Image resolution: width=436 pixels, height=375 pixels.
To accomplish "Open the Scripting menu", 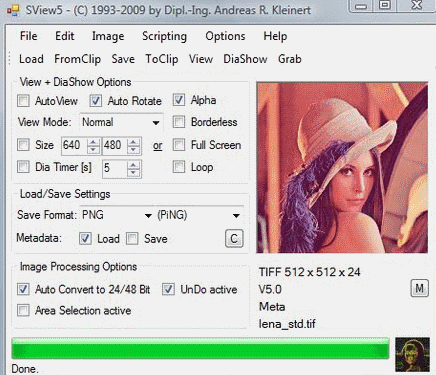I will pyautogui.click(x=164, y=36).
